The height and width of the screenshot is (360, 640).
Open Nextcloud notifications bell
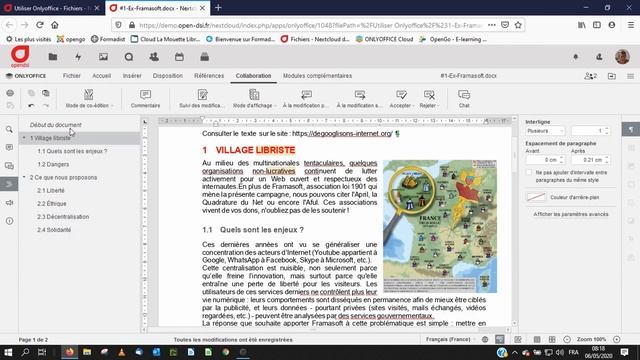[576, 57]
